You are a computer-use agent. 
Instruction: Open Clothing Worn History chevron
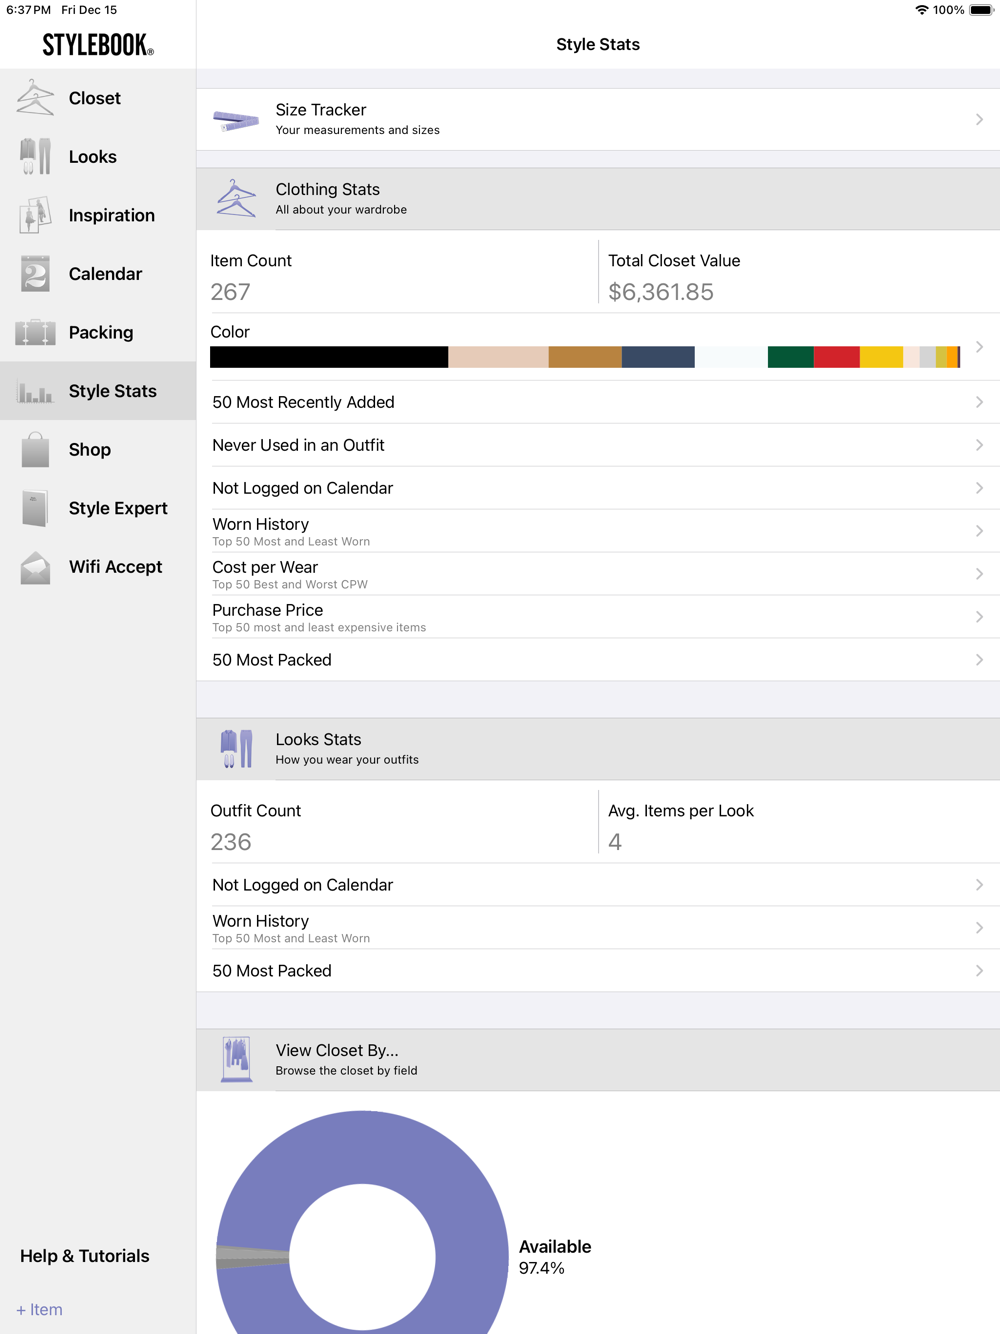[979, 531]
